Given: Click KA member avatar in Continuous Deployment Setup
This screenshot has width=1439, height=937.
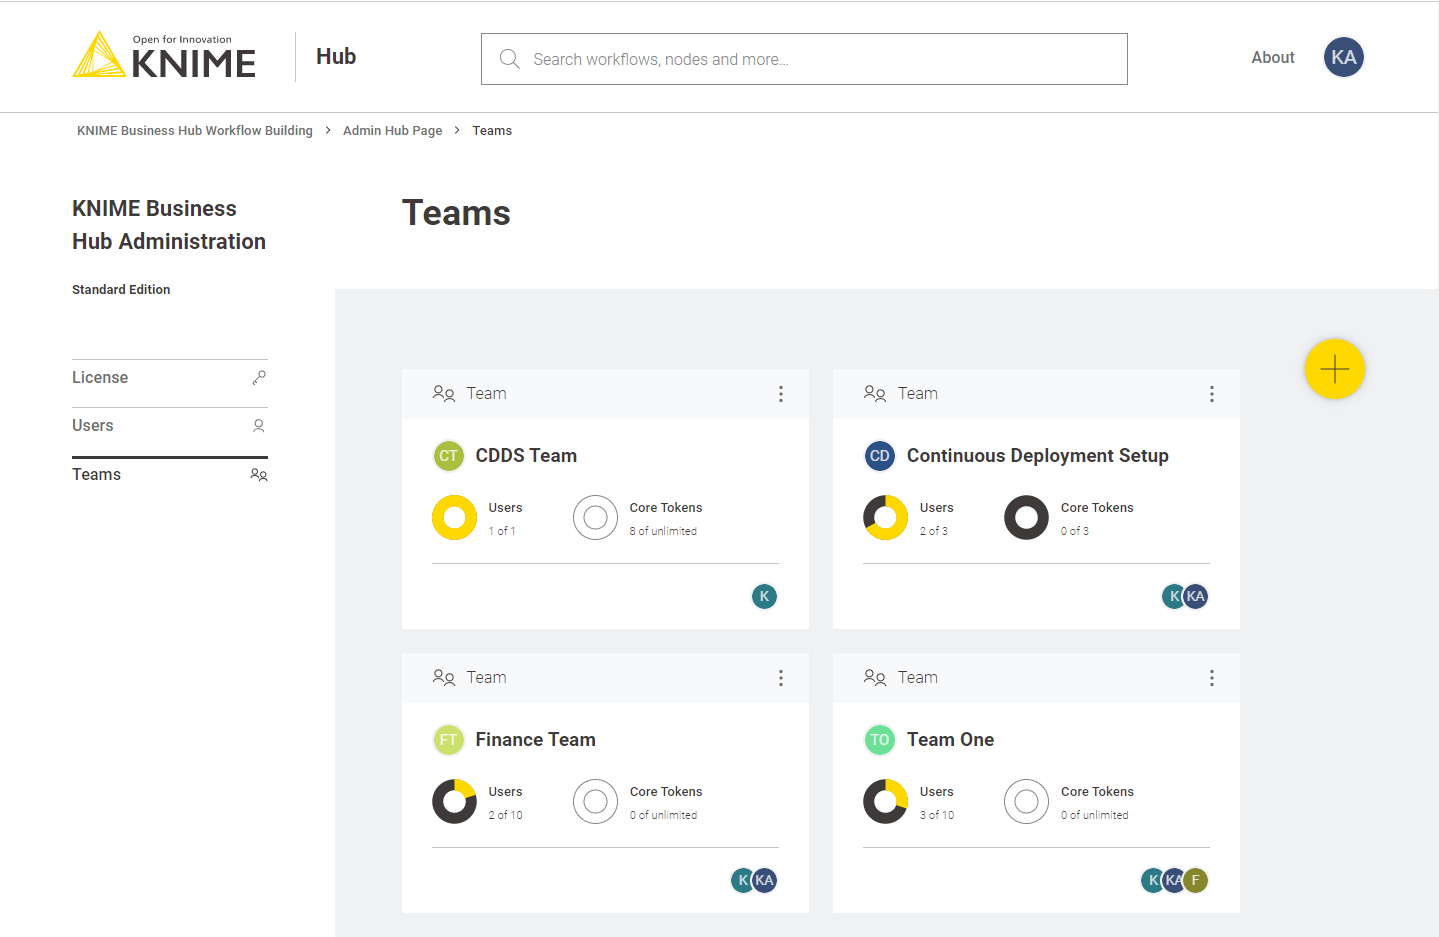Looking at the screenshot, I should point(1196,596).
